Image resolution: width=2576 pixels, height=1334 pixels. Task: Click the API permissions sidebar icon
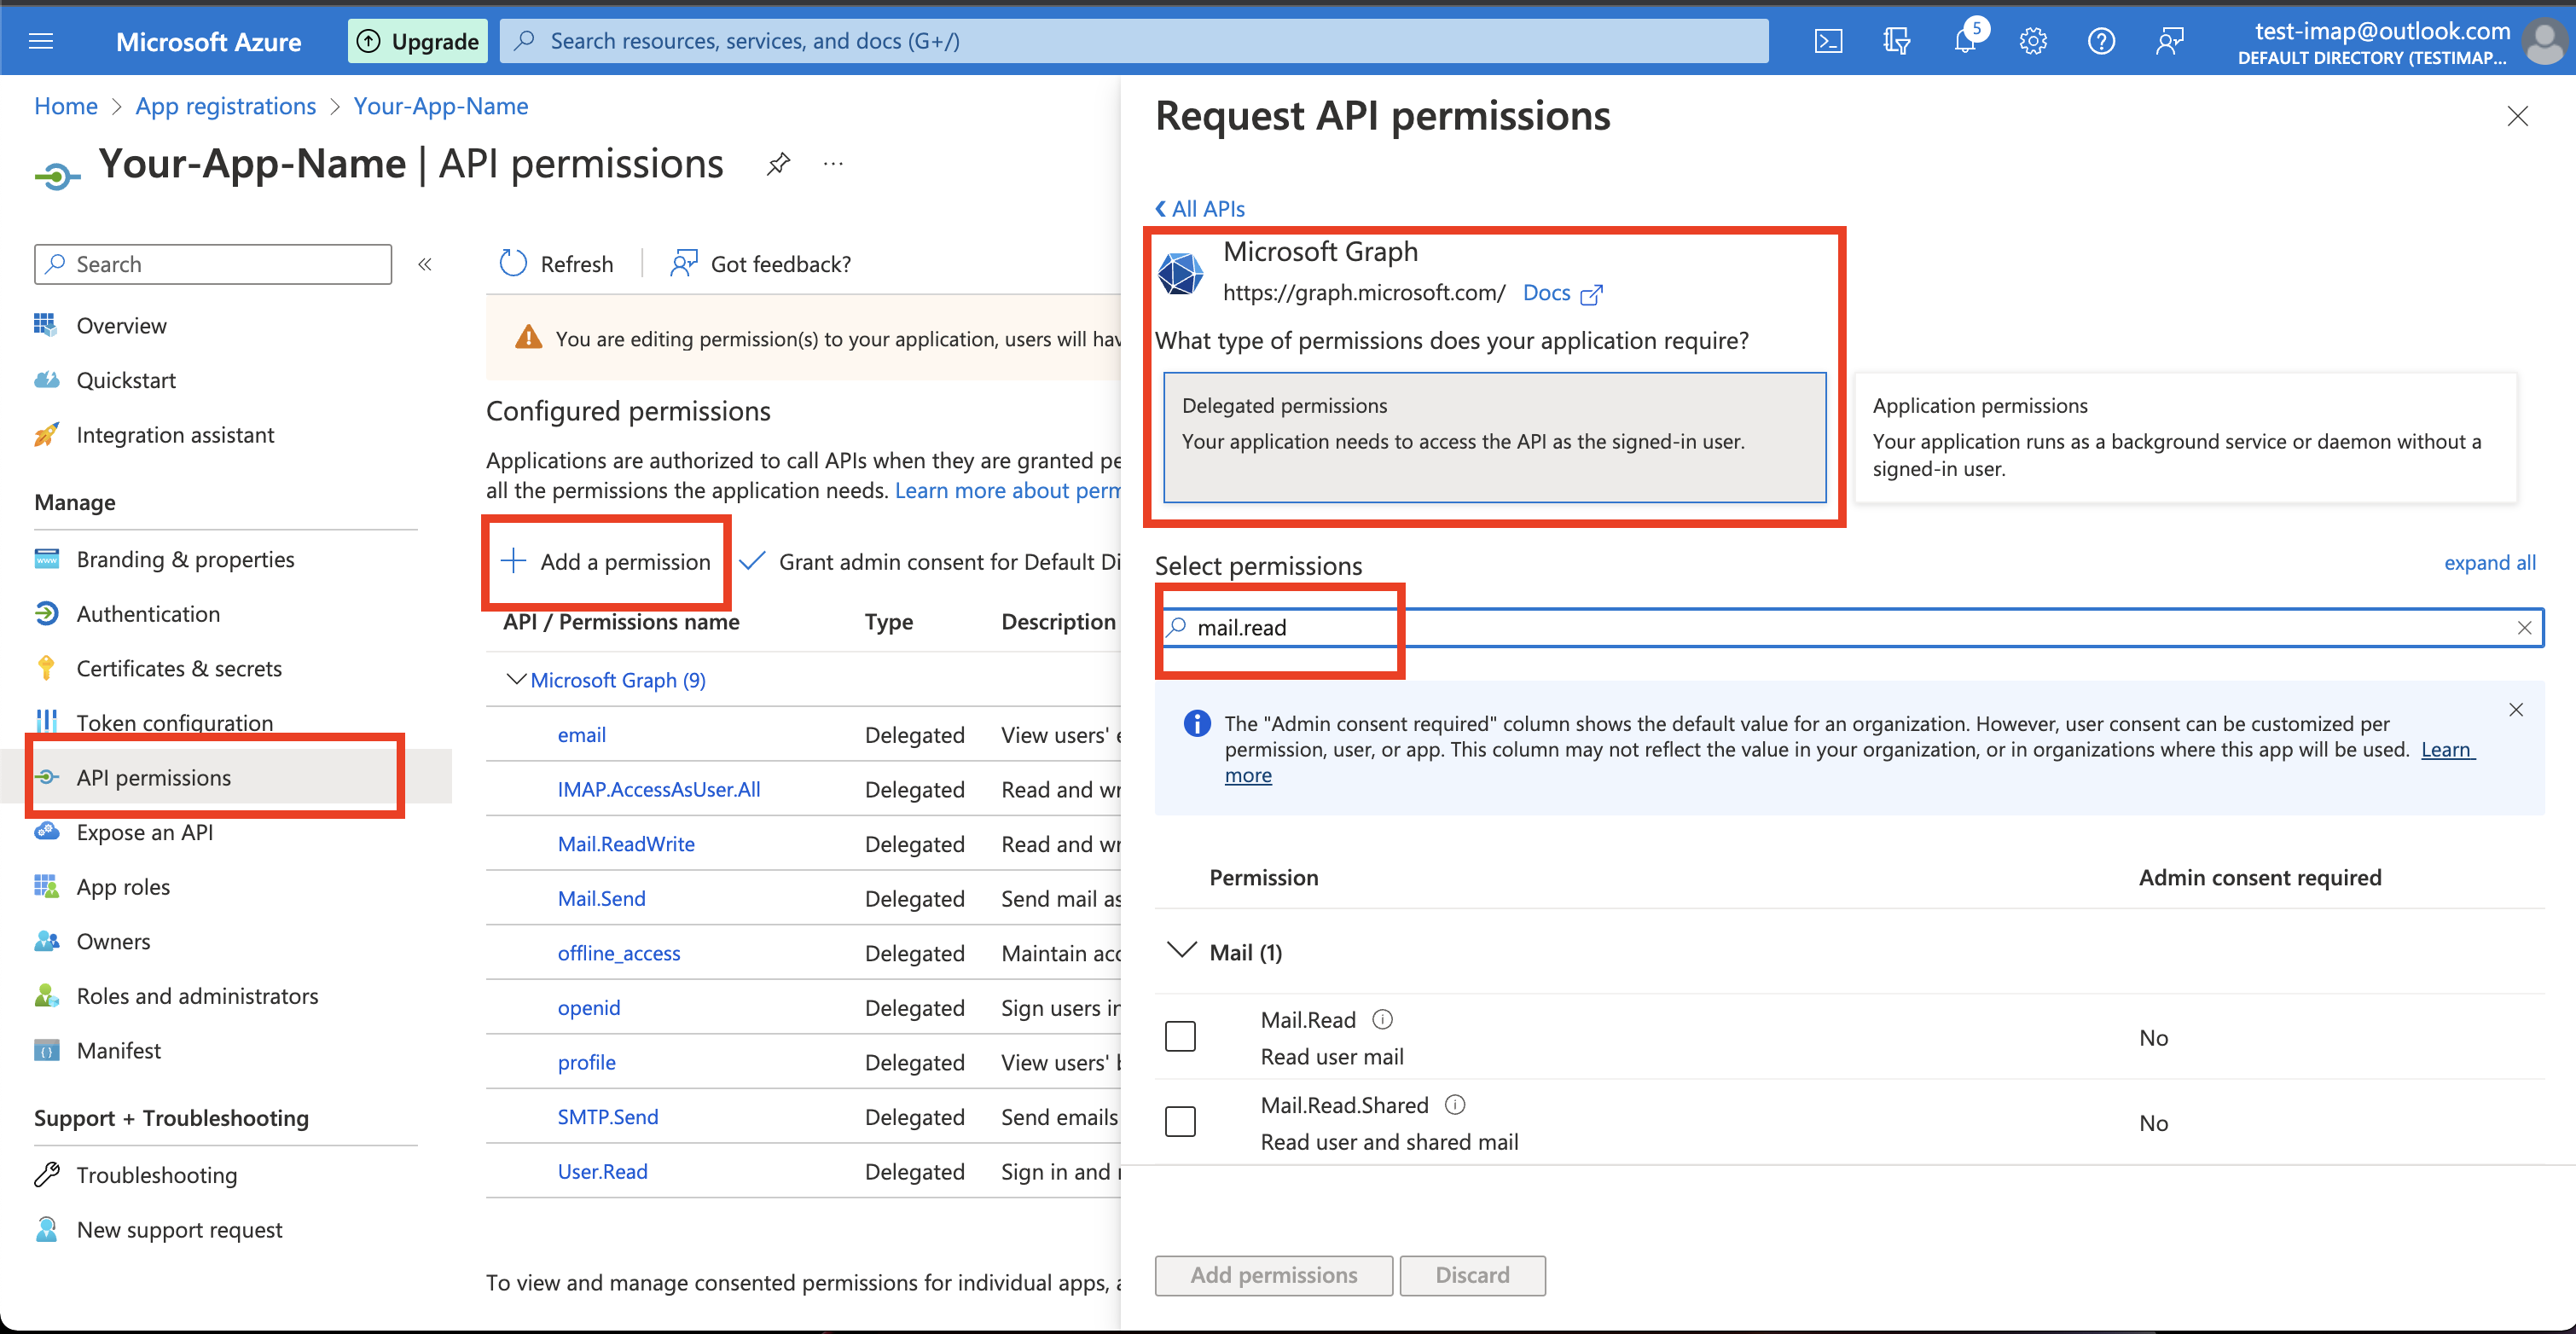pyautogui.click(x=46, y=778)
